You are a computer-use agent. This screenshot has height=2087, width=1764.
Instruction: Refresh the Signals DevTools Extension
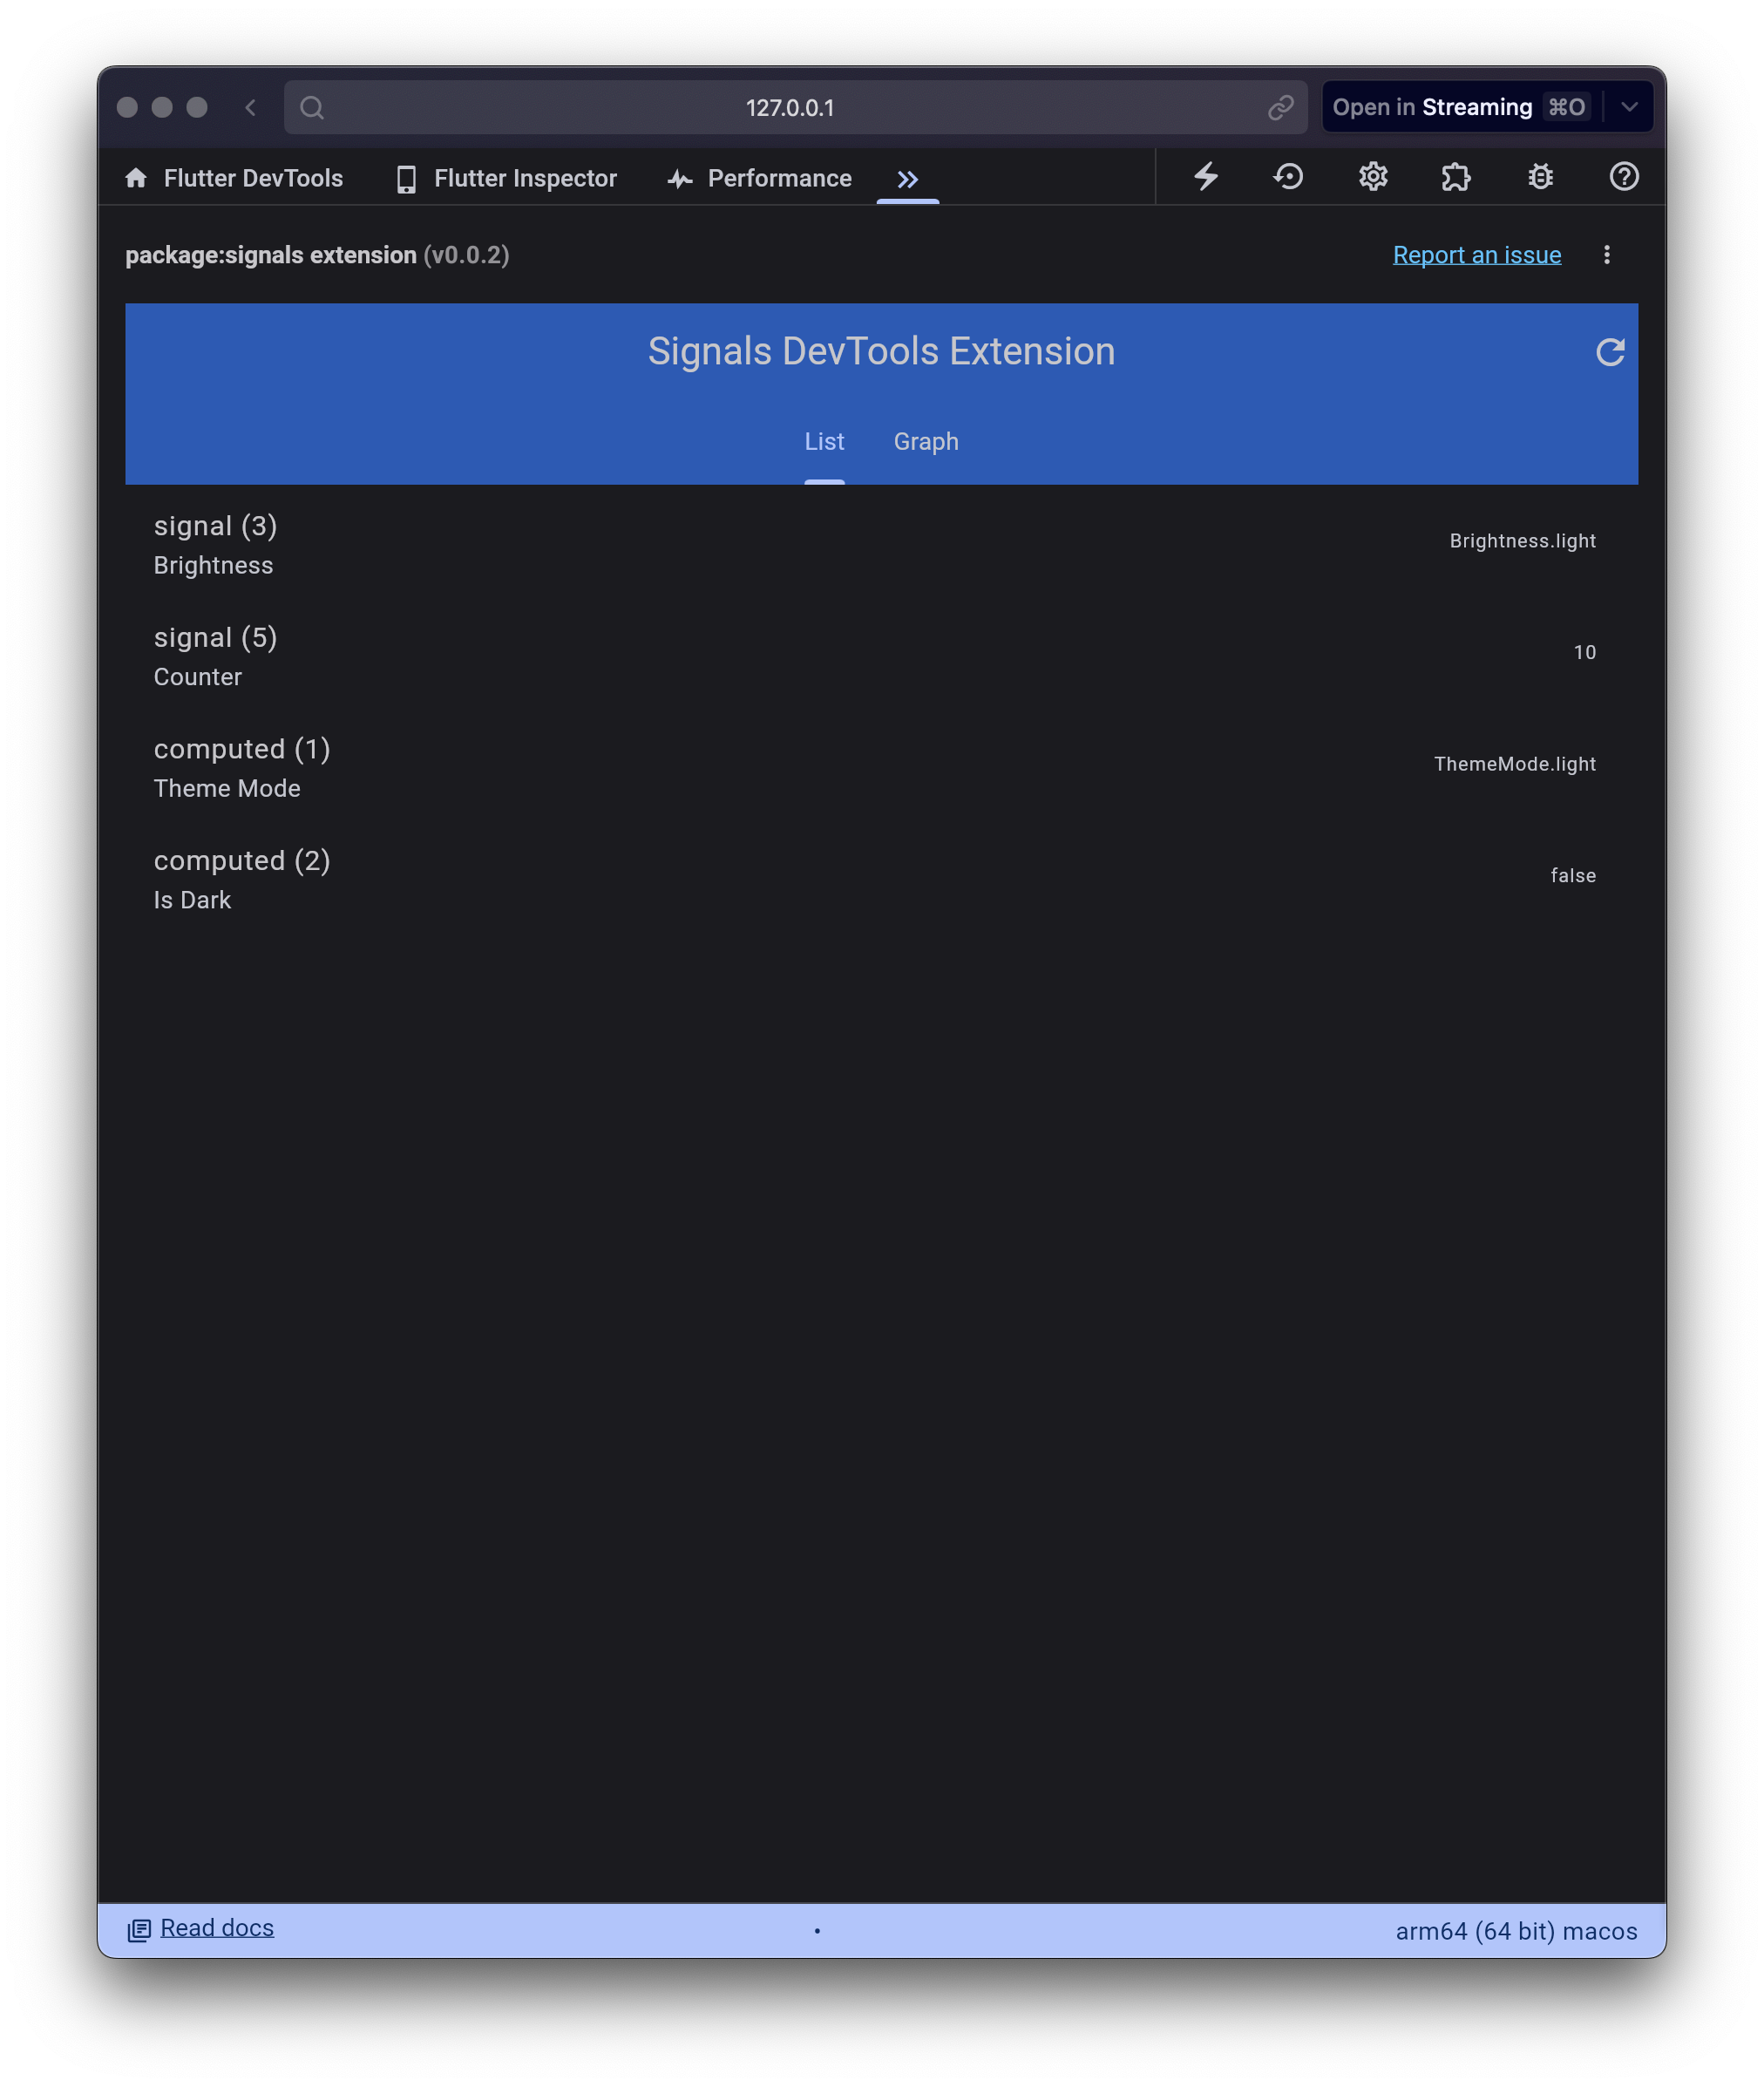[1609, 352]
